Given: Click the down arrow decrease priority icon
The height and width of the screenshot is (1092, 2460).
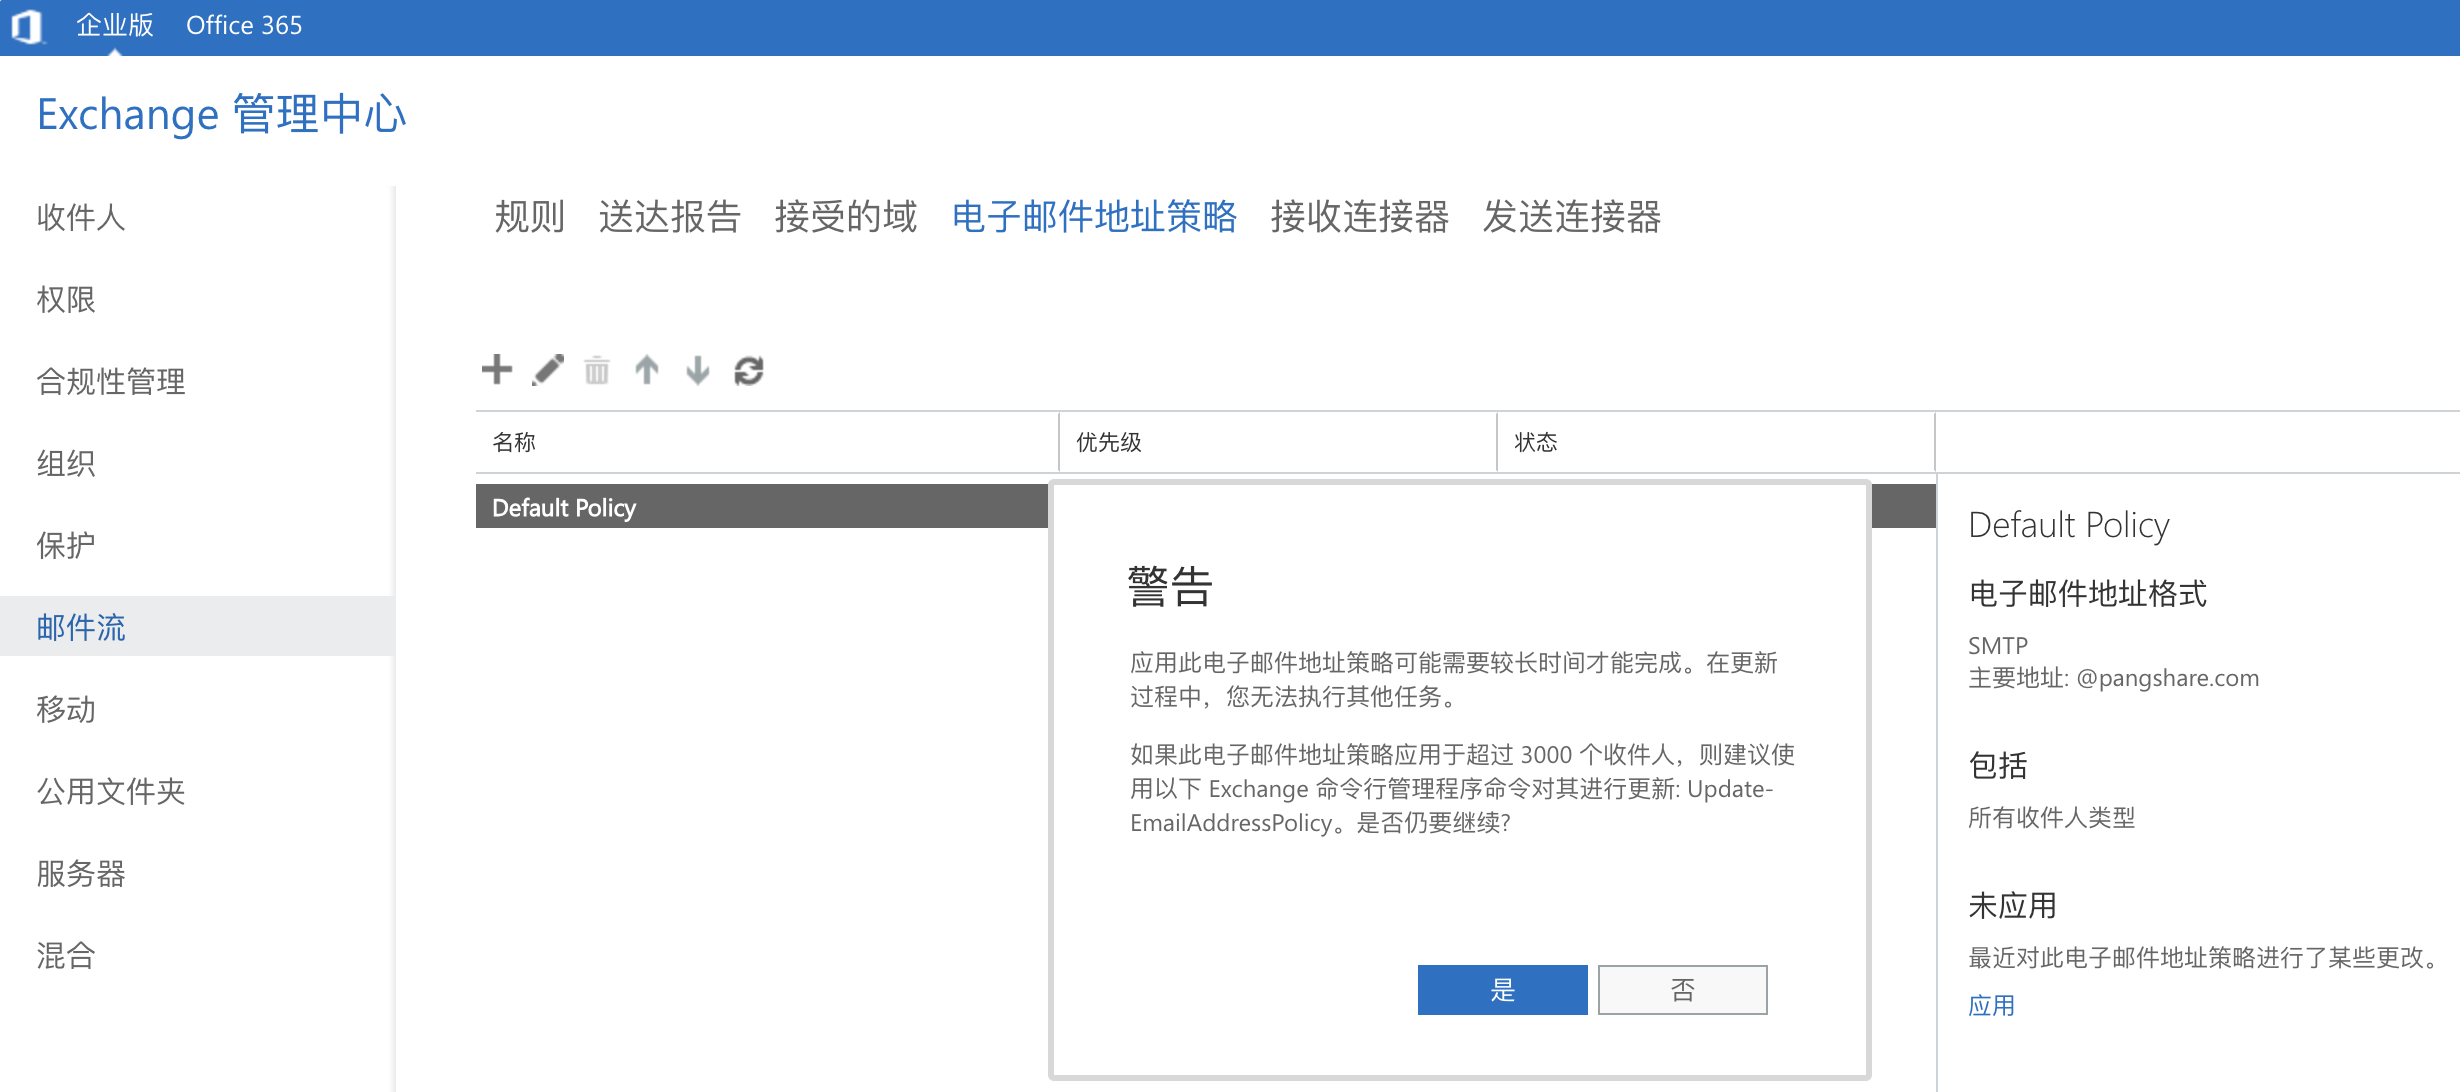Looking at the screenshot, I should [x=698, y=371].
